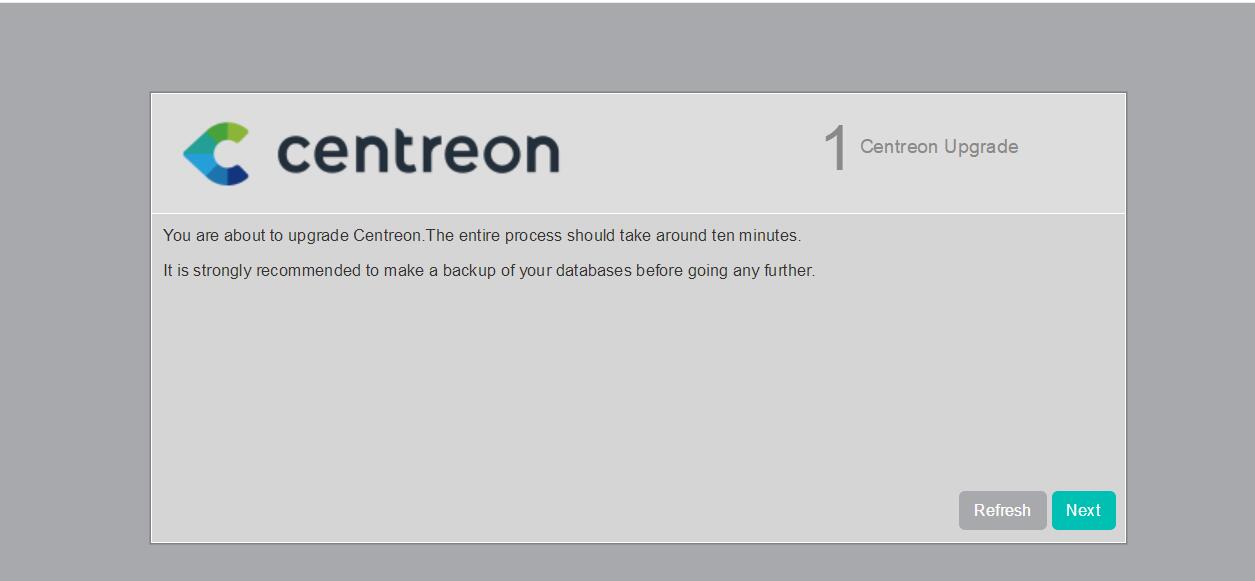Click the header area between logo and step

690,153
